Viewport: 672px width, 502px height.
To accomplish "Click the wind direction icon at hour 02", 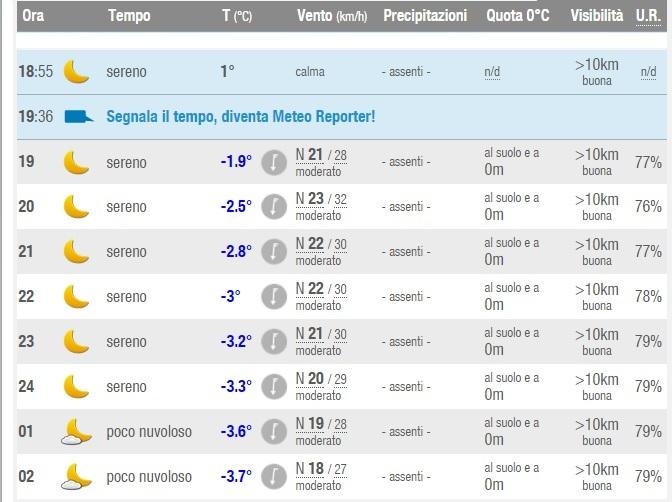I will coord(274,477).
